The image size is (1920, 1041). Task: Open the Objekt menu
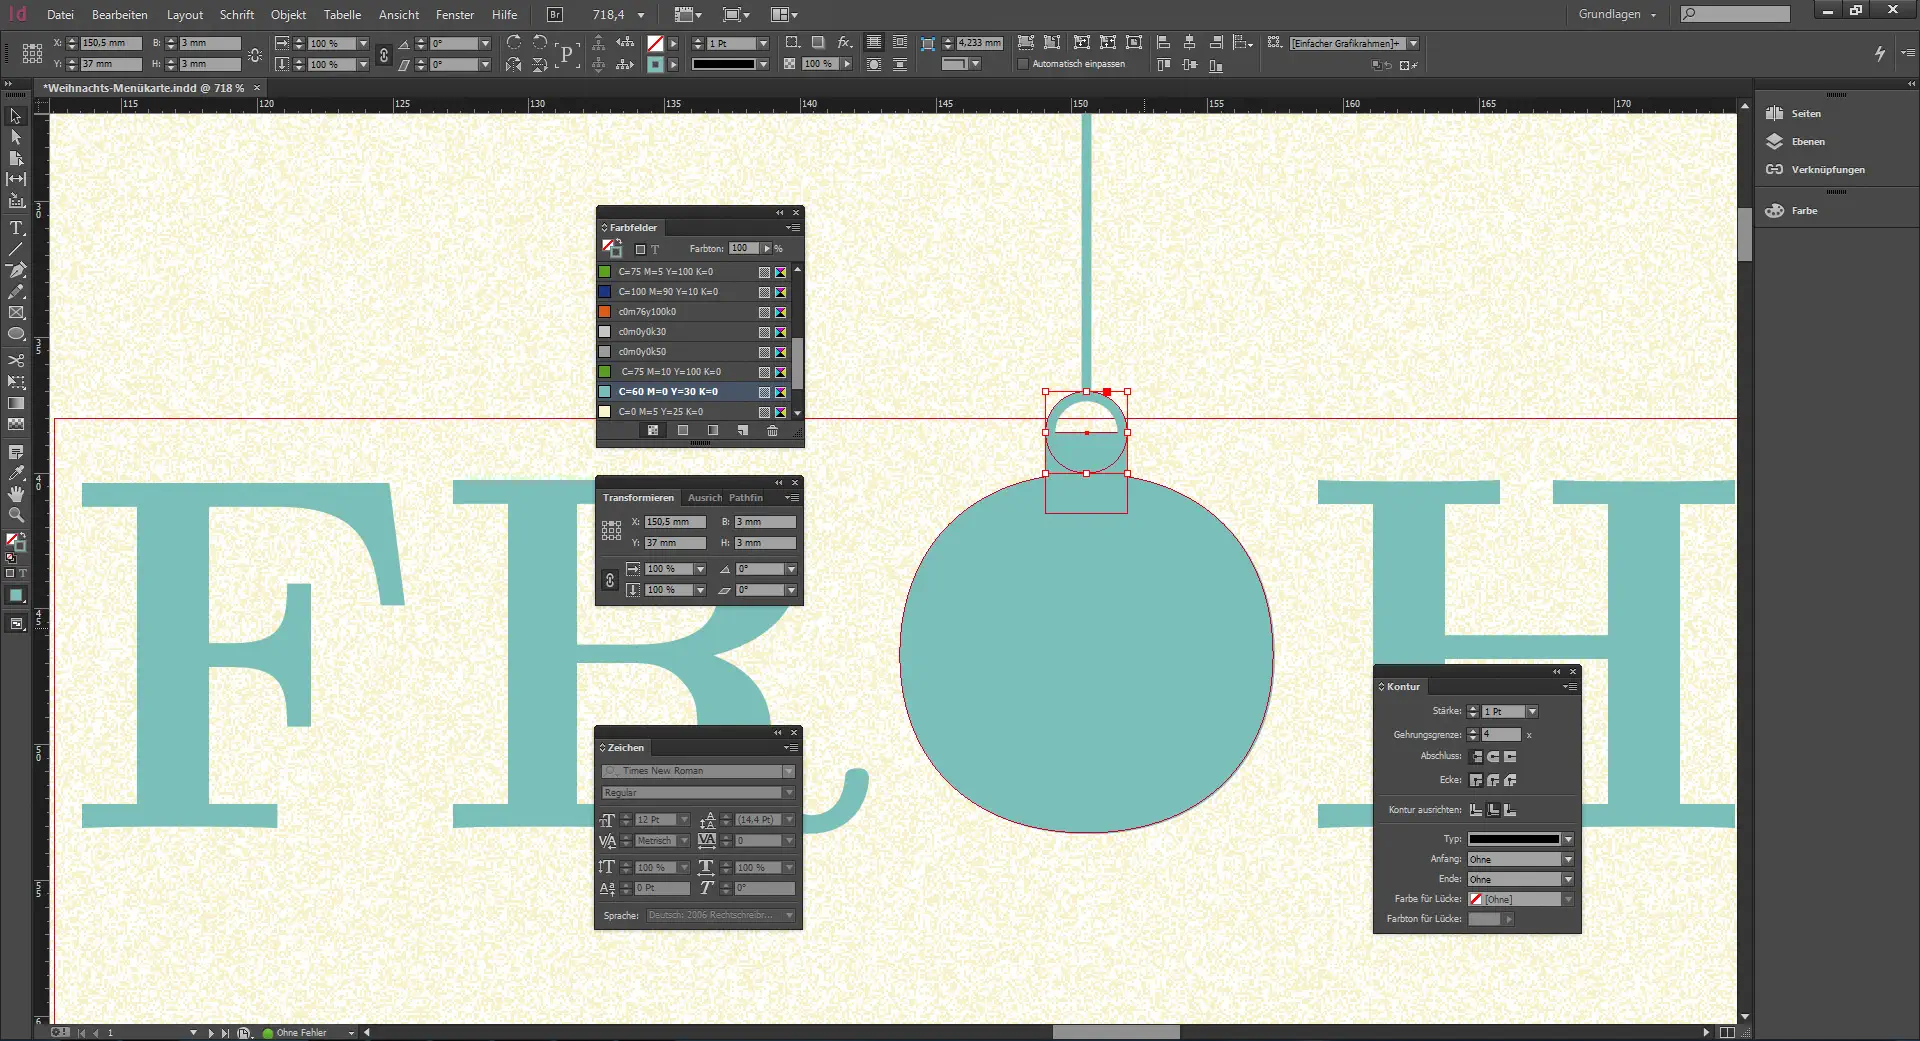click(x=288, y=15)
